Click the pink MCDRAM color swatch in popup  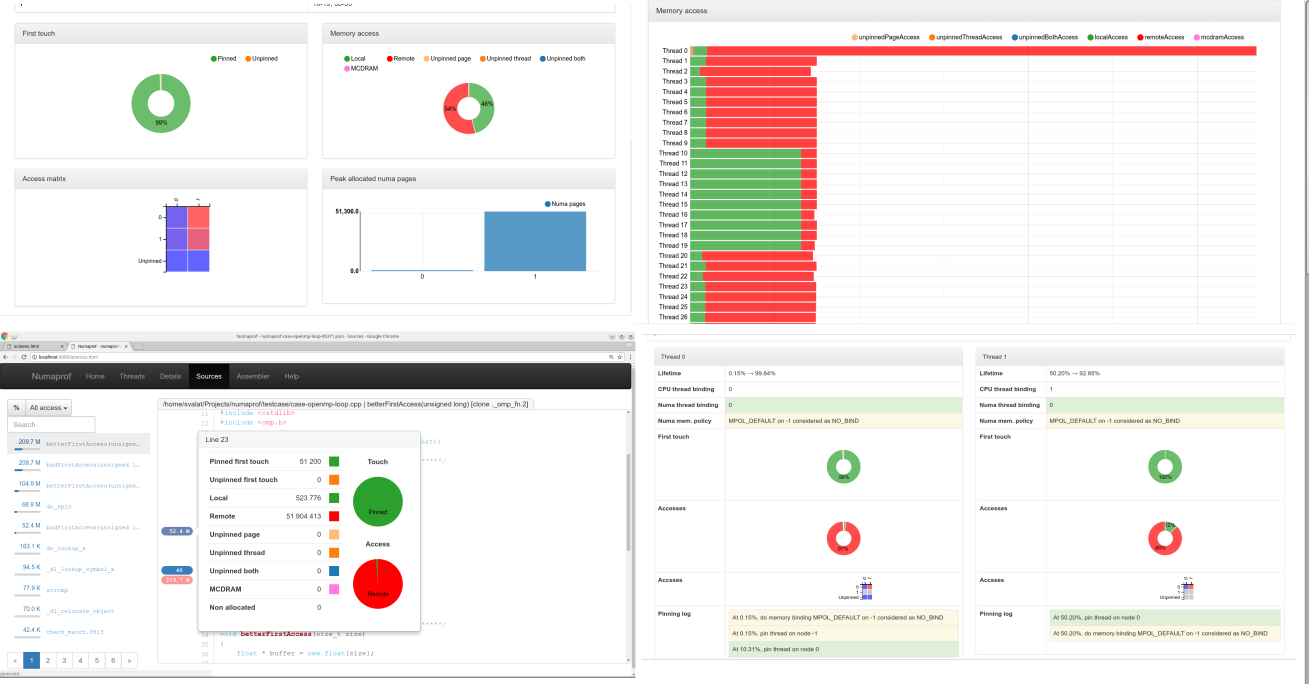click(x=334, y=589)
